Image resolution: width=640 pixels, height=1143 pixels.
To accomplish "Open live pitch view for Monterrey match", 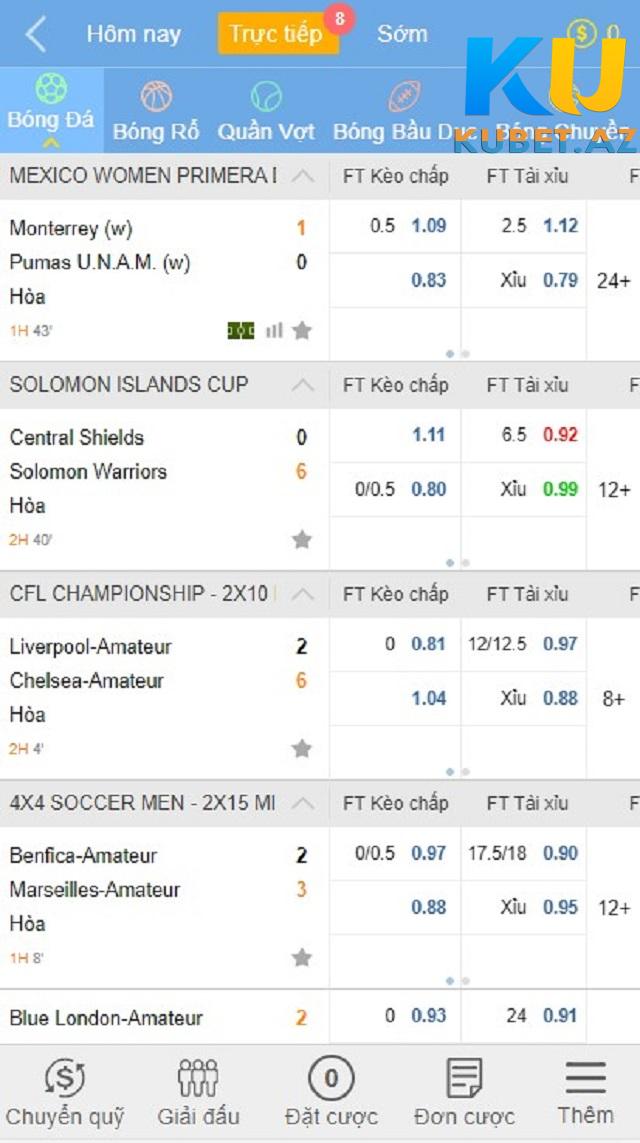I will 241,331.
